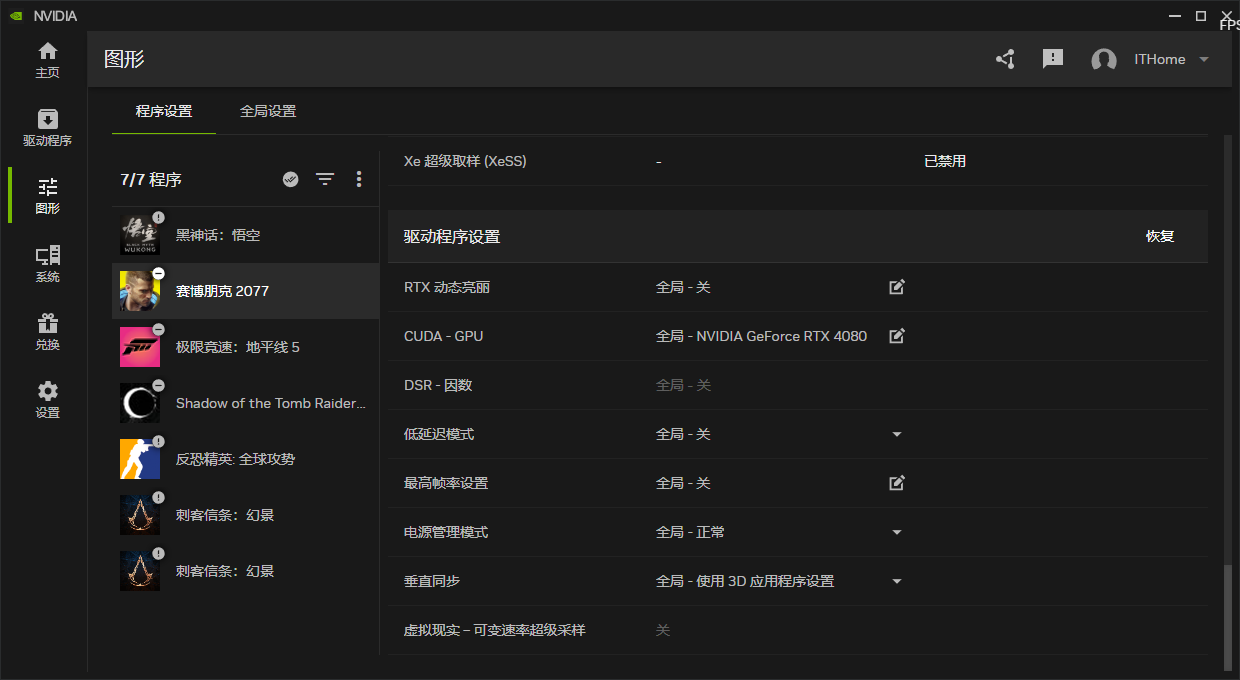Click the program filter icon above game list
The image size is (1240, 680).
click(x=325, y=179)
